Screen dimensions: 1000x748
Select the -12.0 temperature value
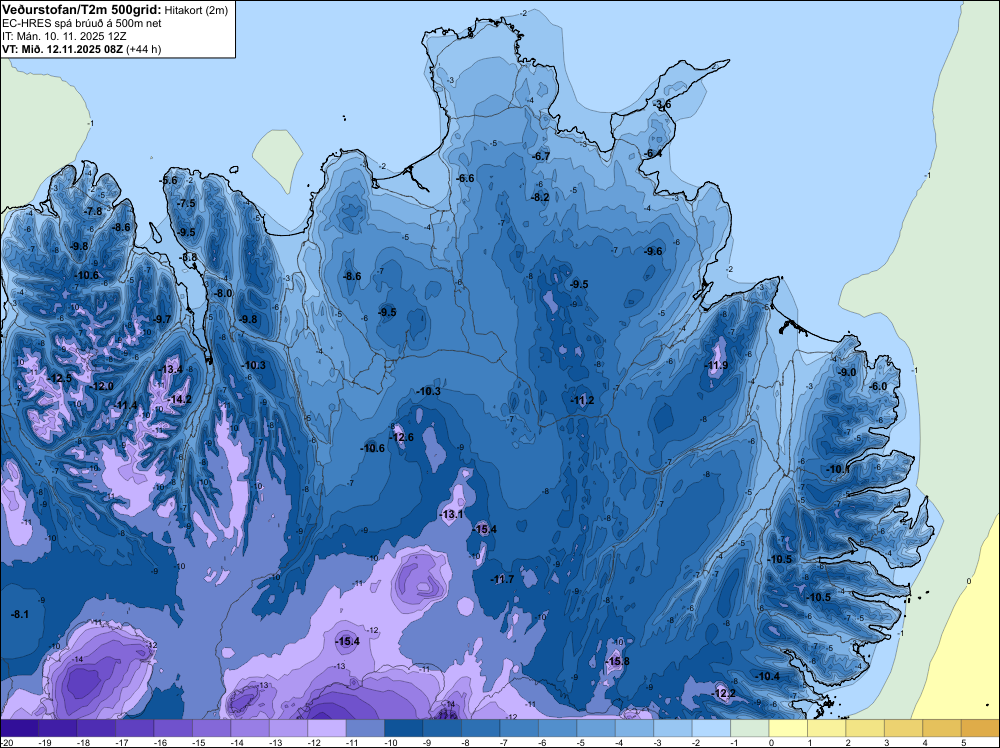(x=102, y=386)
